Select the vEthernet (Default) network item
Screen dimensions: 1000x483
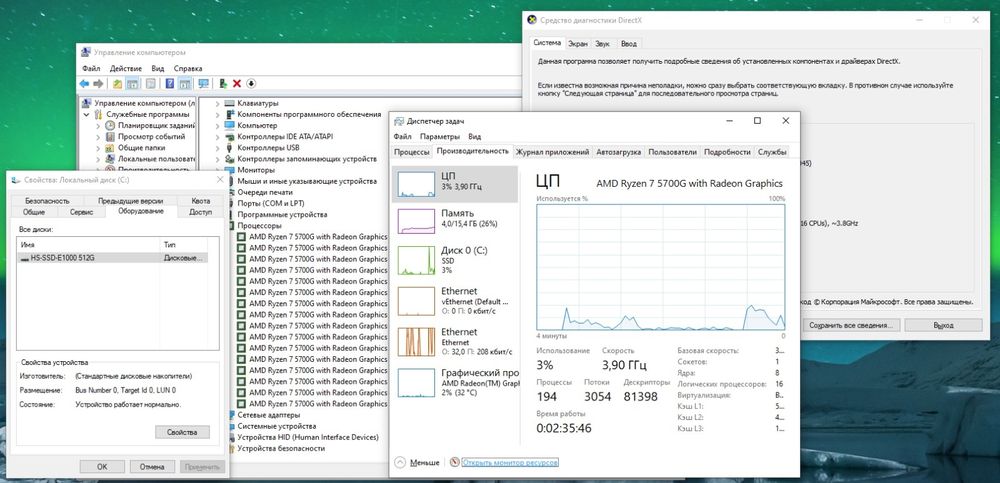(454, 301)
